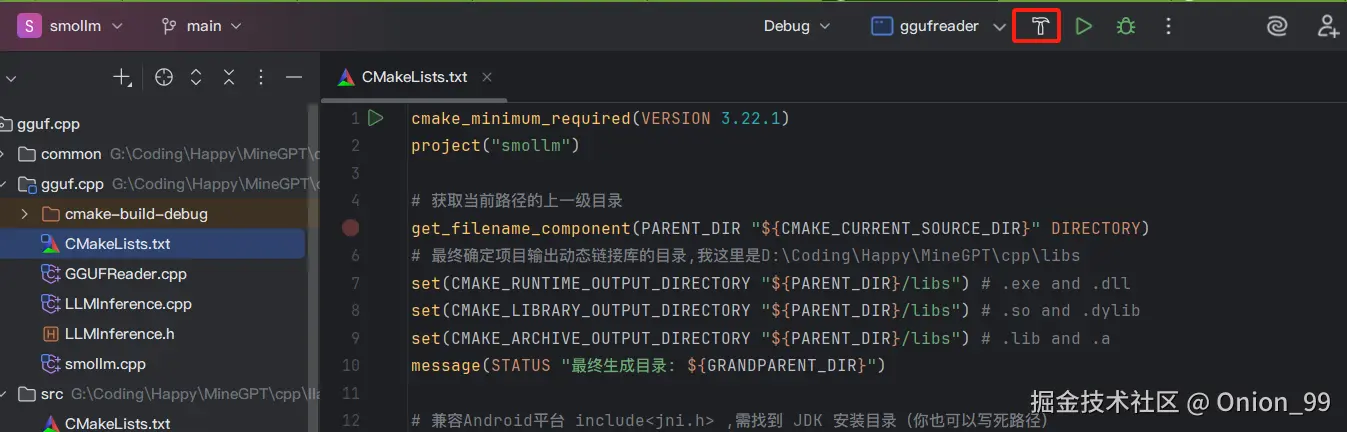The height and width of the screenshot is (432, 1347).
Task: Open the More Actions vertical dots menu
Action: tap(1168, 27)
